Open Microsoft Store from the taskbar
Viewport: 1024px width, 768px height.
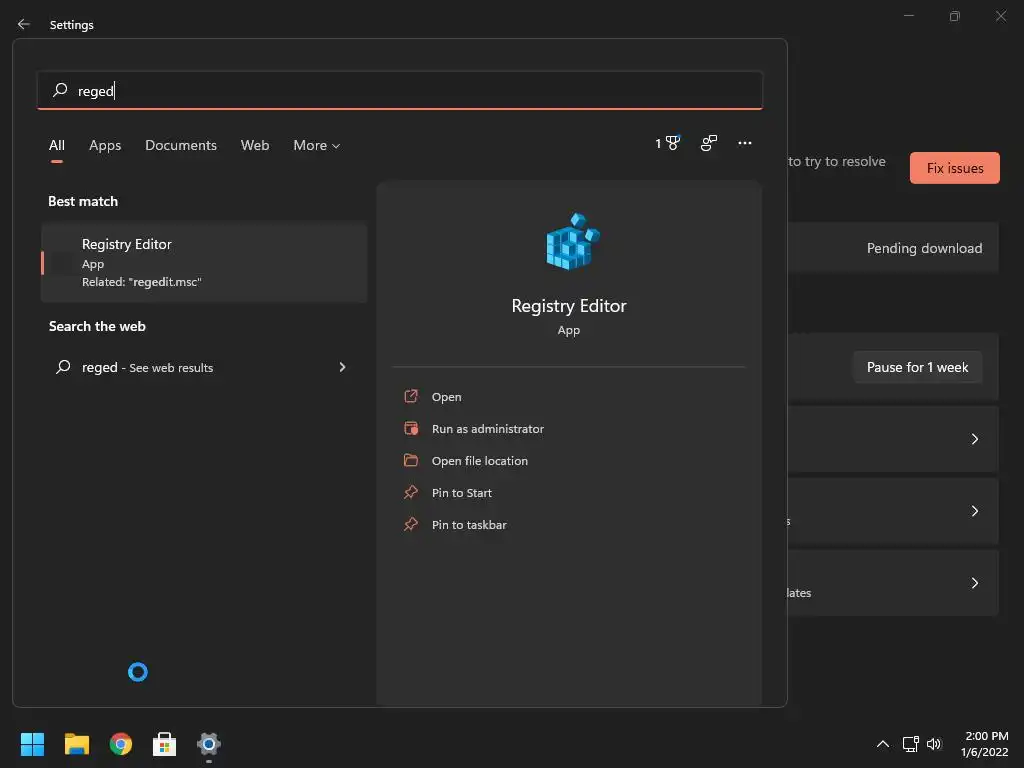coord(165,744)
